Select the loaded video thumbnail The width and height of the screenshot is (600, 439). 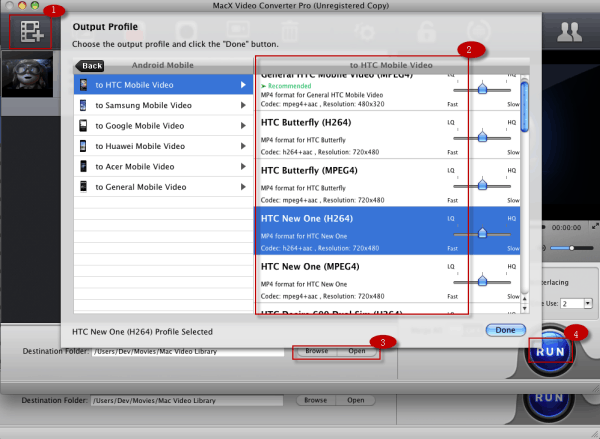pyautogui.click(x=28, y=74)
